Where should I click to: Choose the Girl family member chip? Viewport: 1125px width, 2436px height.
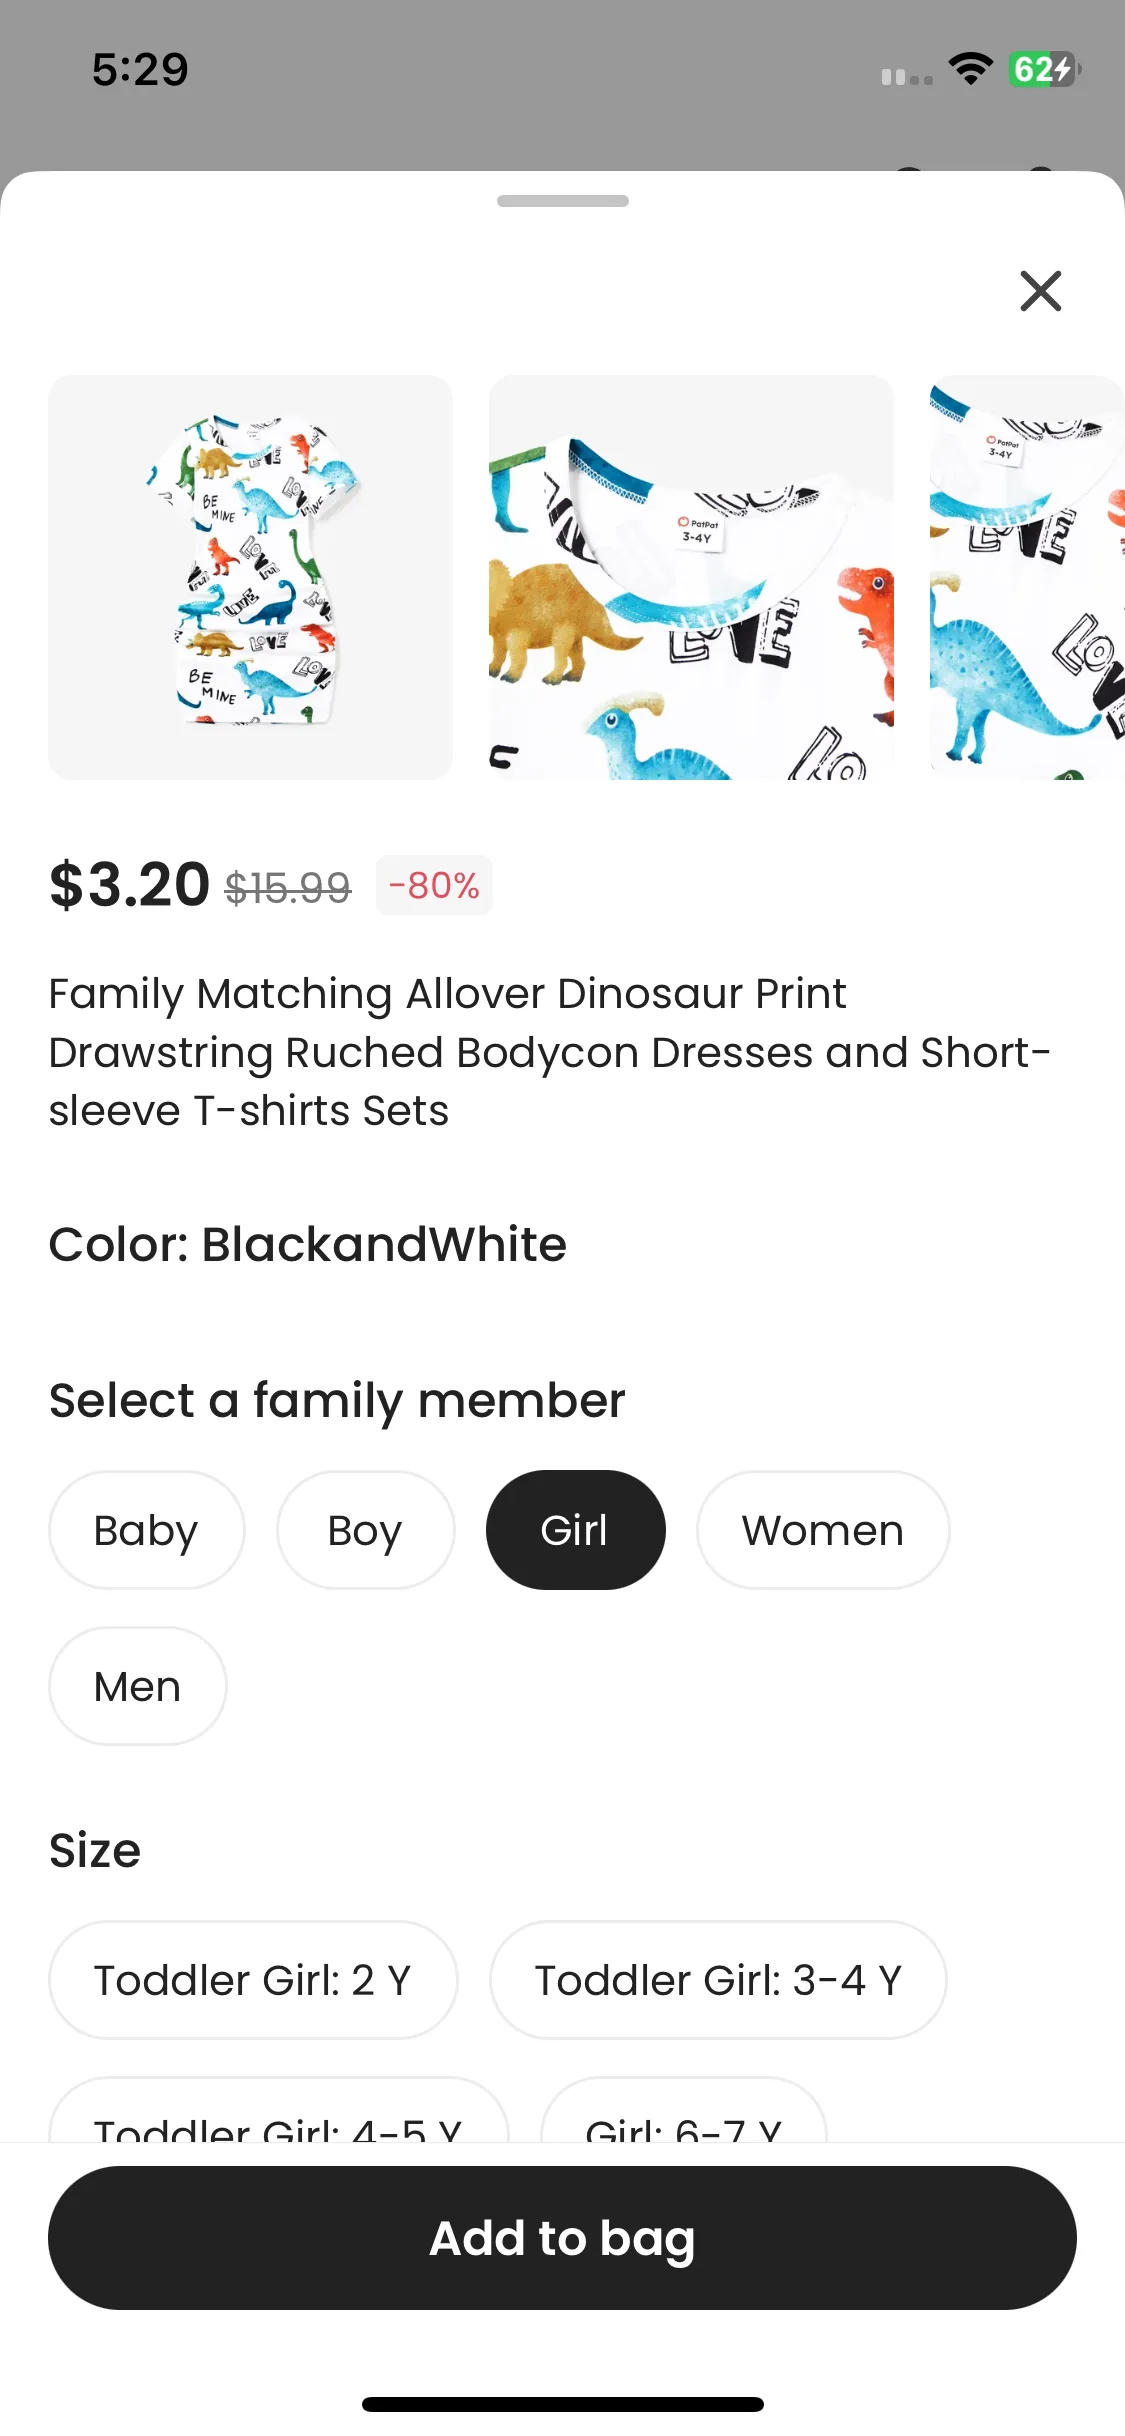point(575,1530)
